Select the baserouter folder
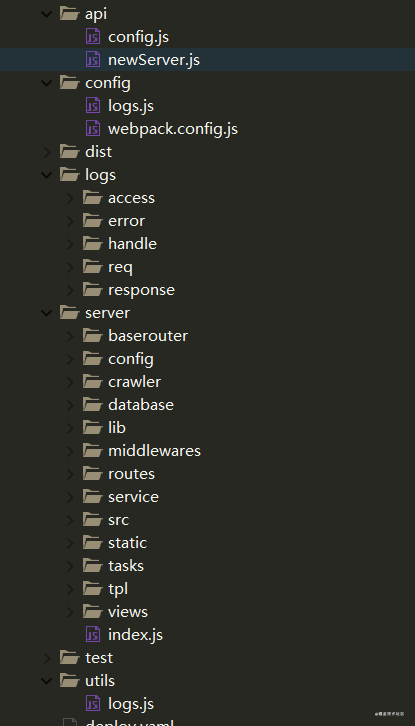 pos(148,336)
